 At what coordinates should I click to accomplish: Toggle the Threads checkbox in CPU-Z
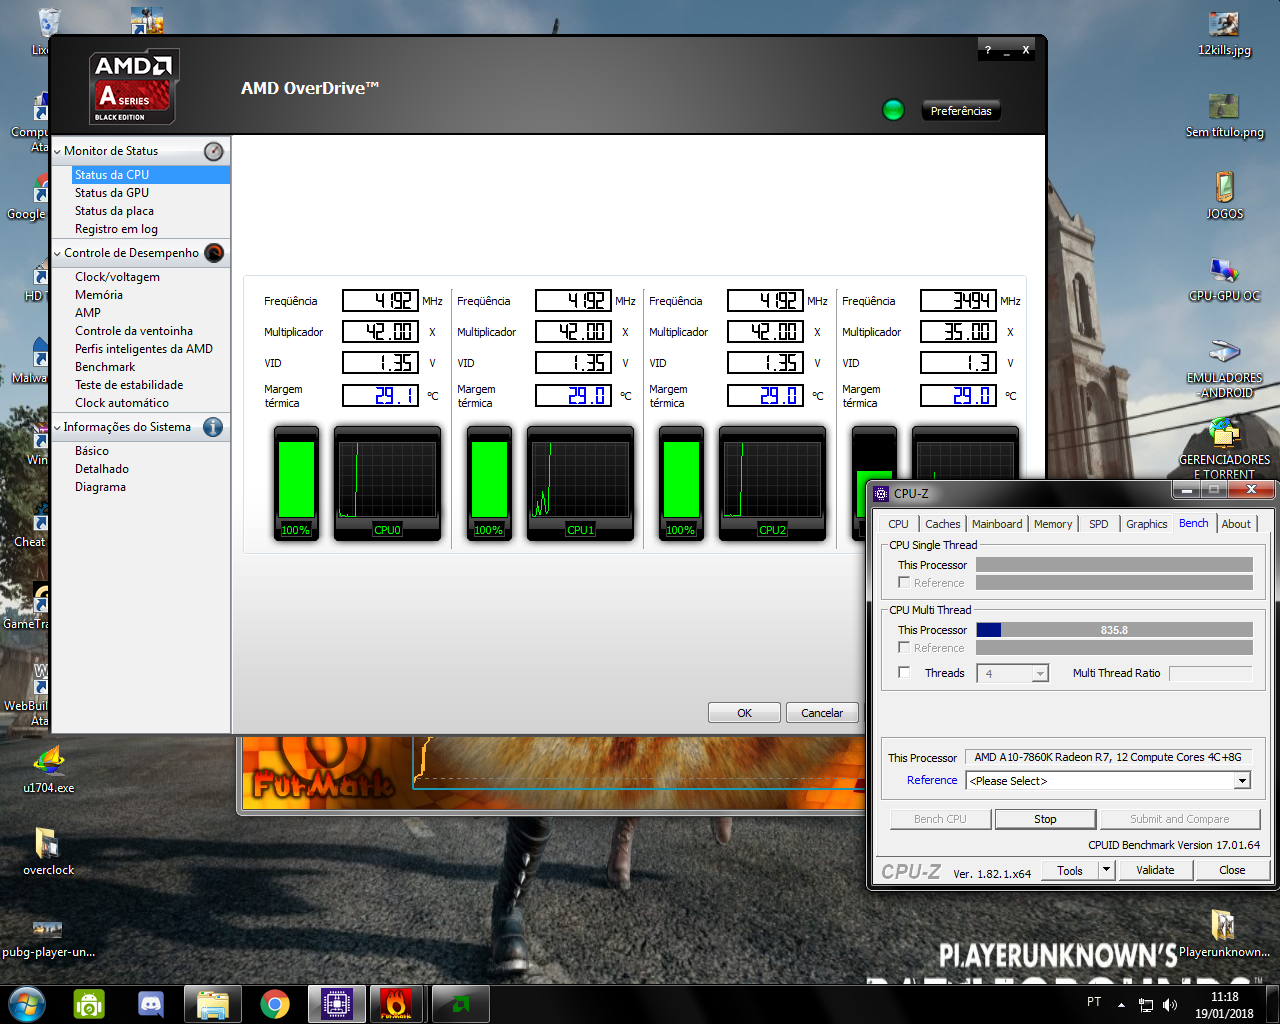pos(904,672)
